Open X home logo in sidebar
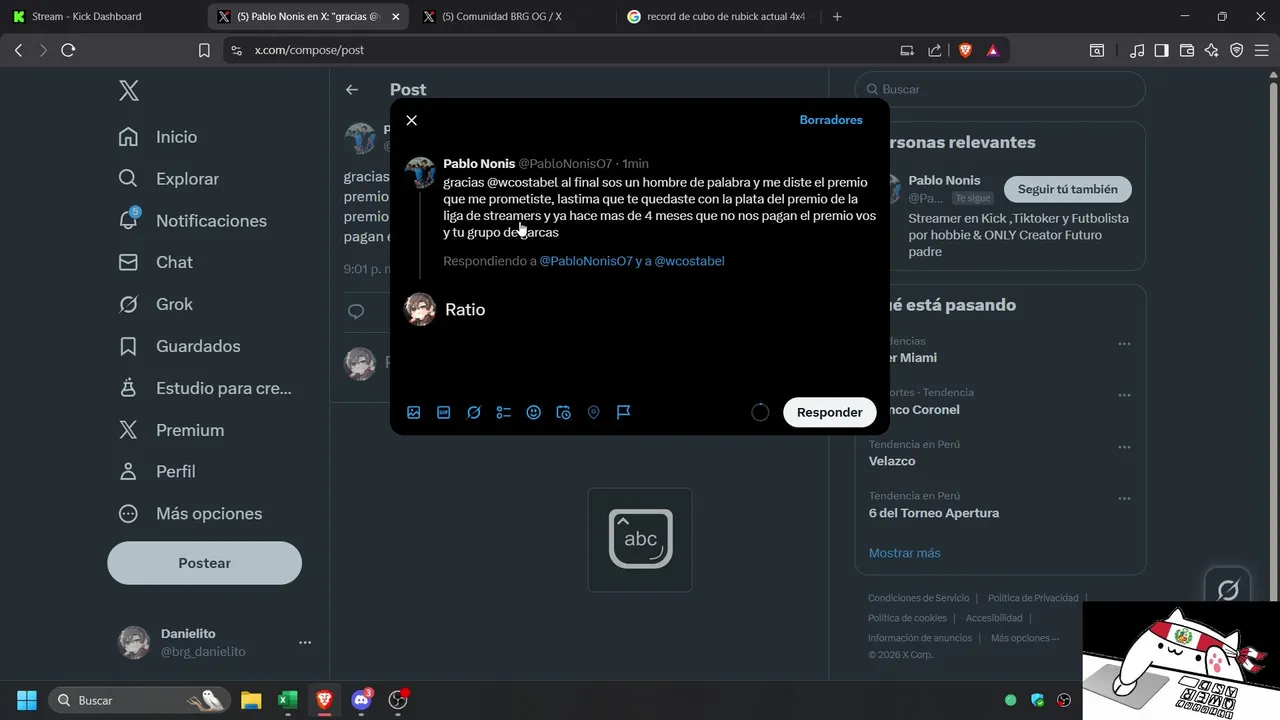 coord(129,91)
